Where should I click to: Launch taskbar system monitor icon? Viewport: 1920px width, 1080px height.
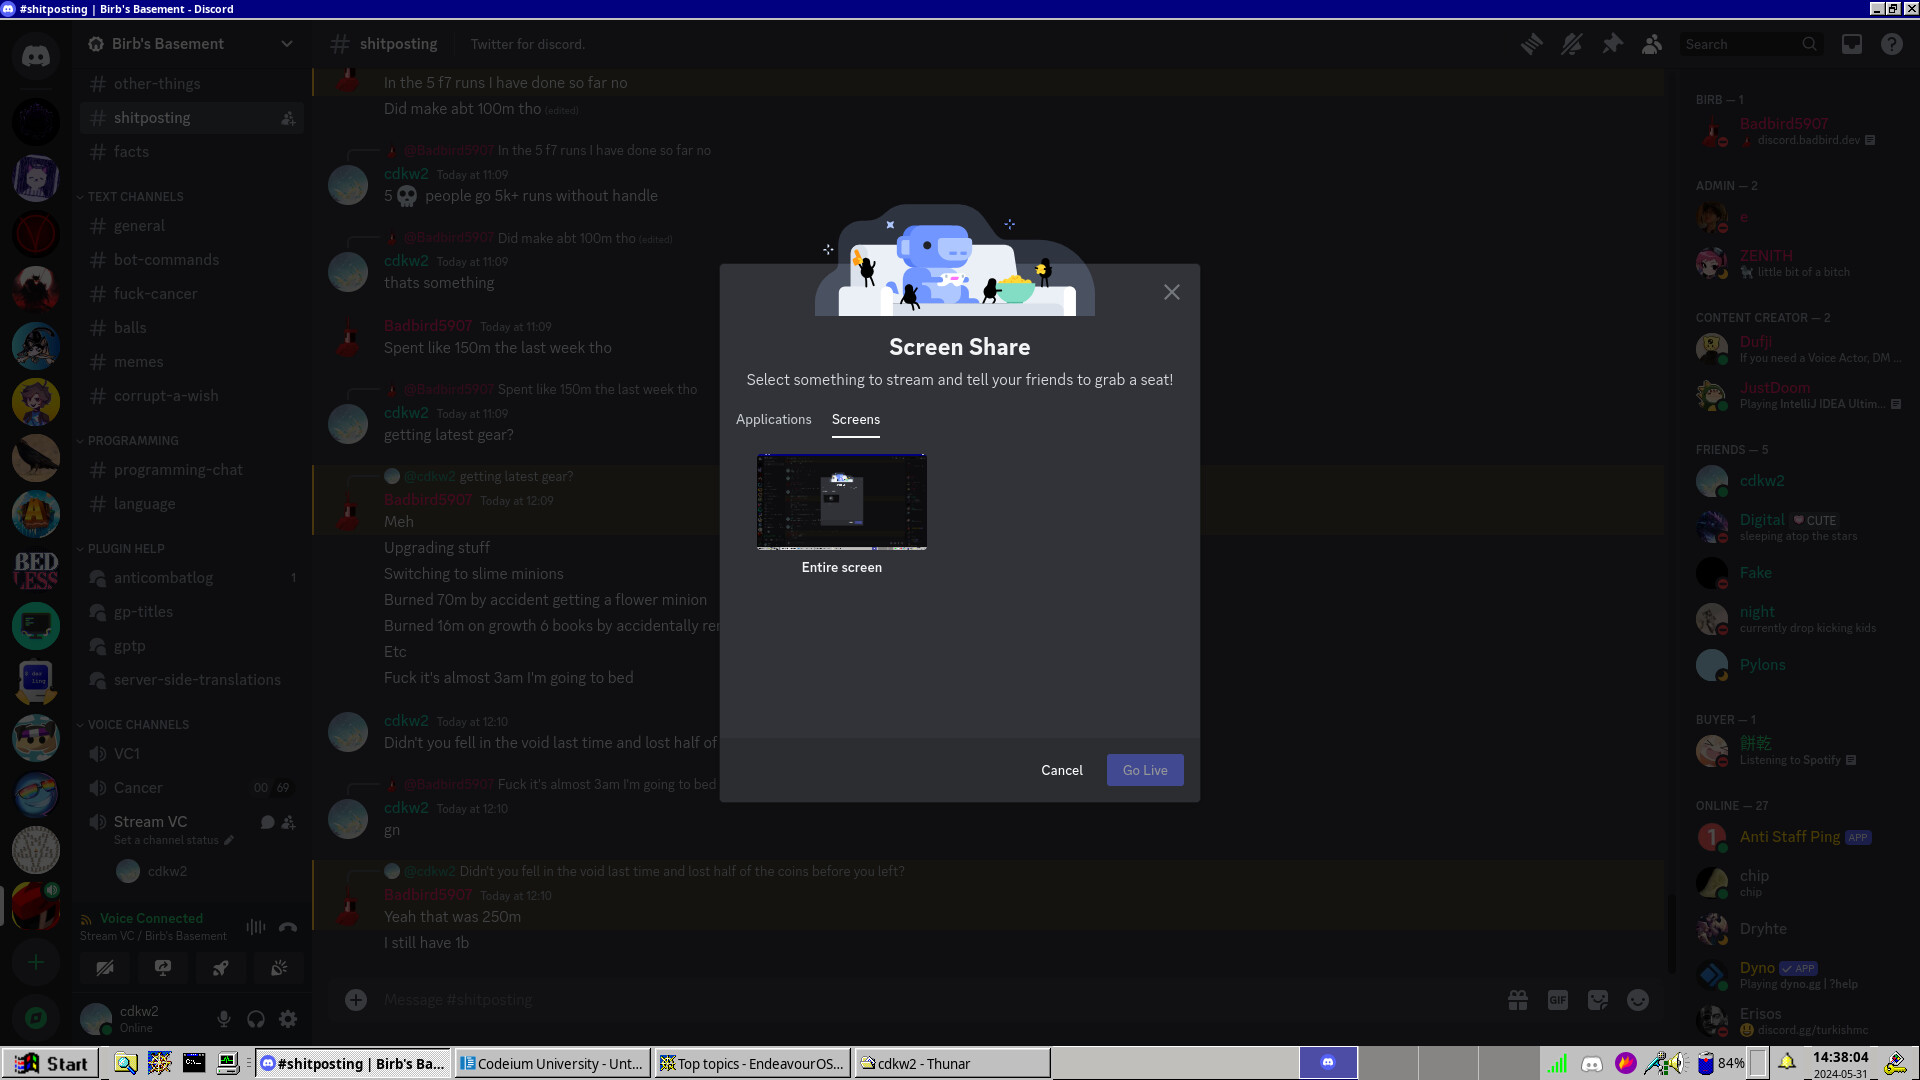pos(228,1063)
